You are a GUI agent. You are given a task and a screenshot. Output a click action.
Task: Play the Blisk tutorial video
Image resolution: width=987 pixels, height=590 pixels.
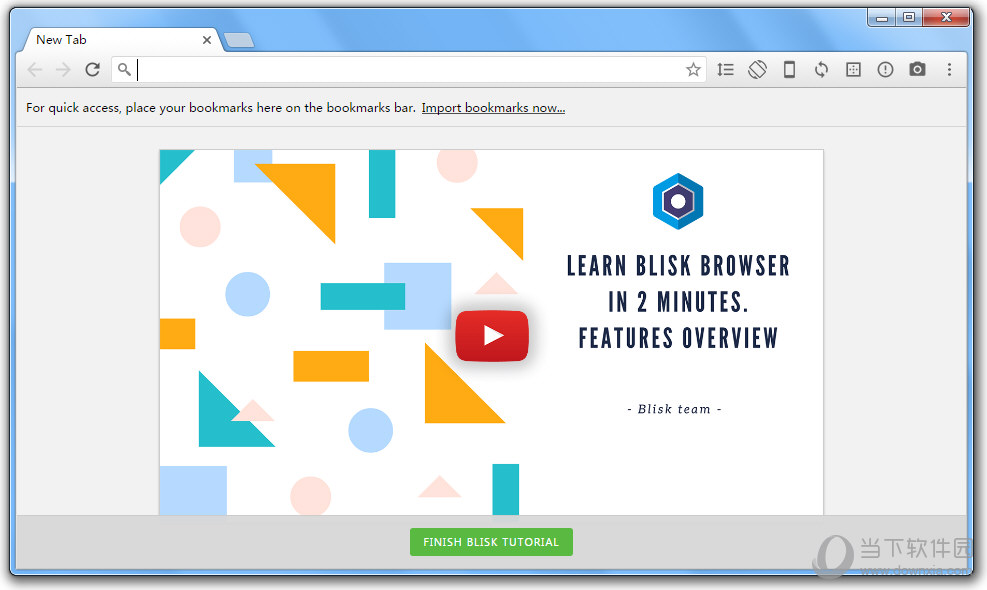point(492,336)
